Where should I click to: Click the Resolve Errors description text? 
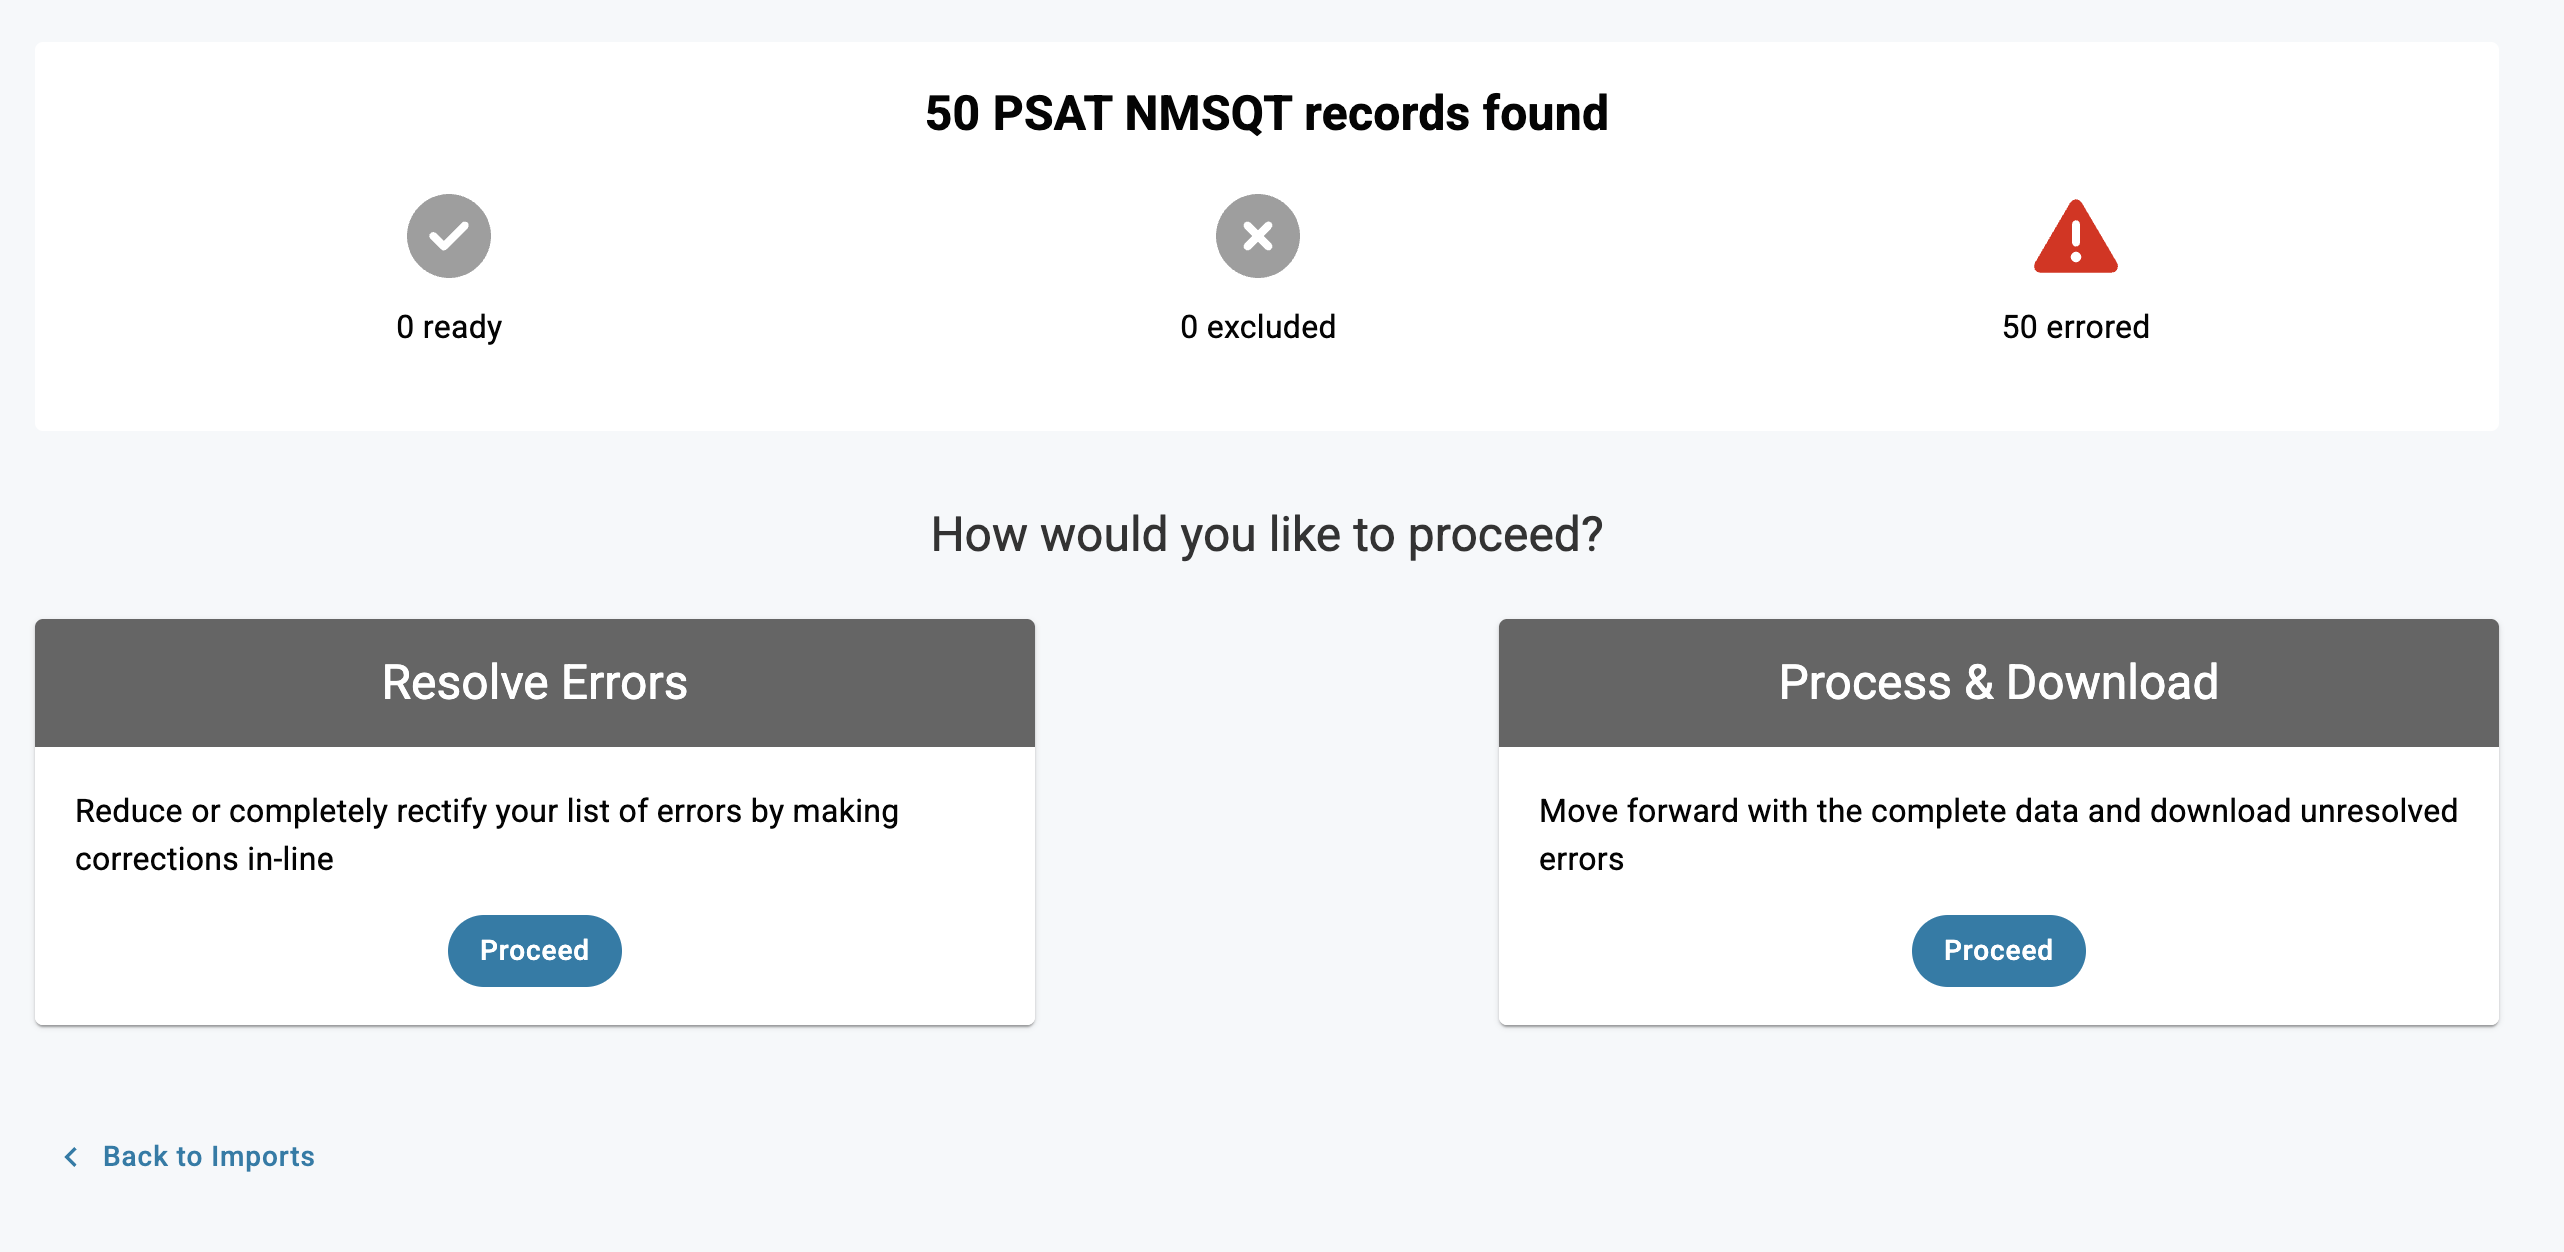point(486,811)
